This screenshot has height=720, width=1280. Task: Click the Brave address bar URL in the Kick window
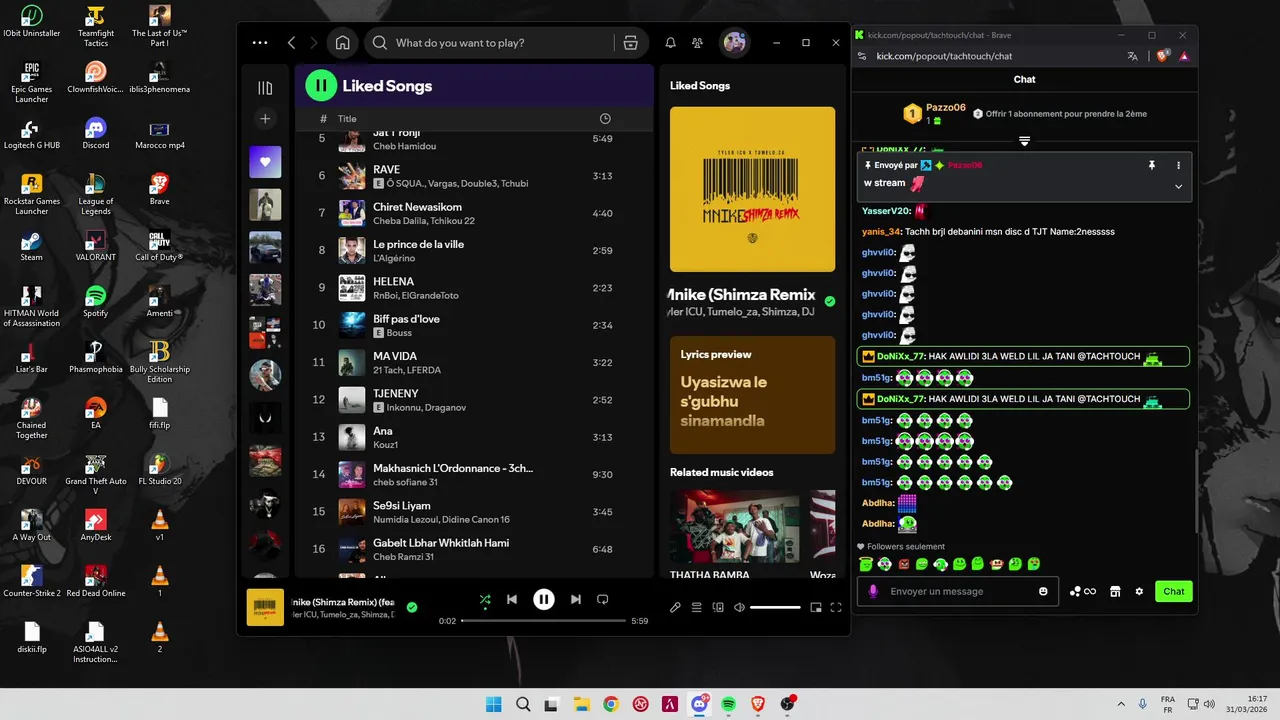(x=944, y=56)
